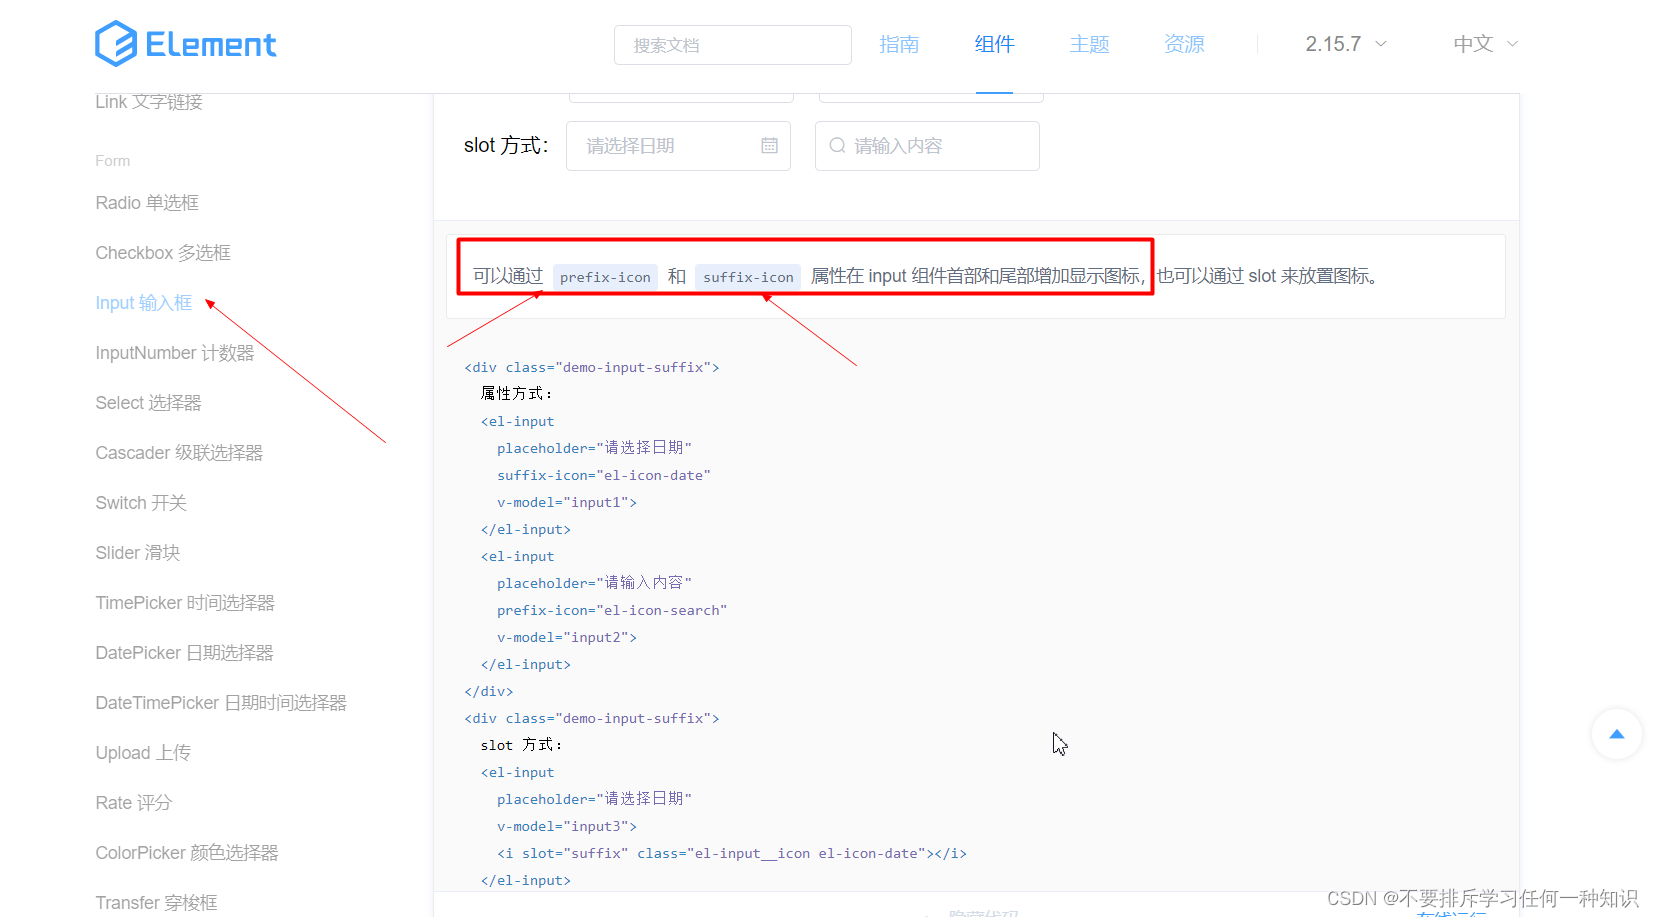Click the v-model="input1" code line

point(567,502)
